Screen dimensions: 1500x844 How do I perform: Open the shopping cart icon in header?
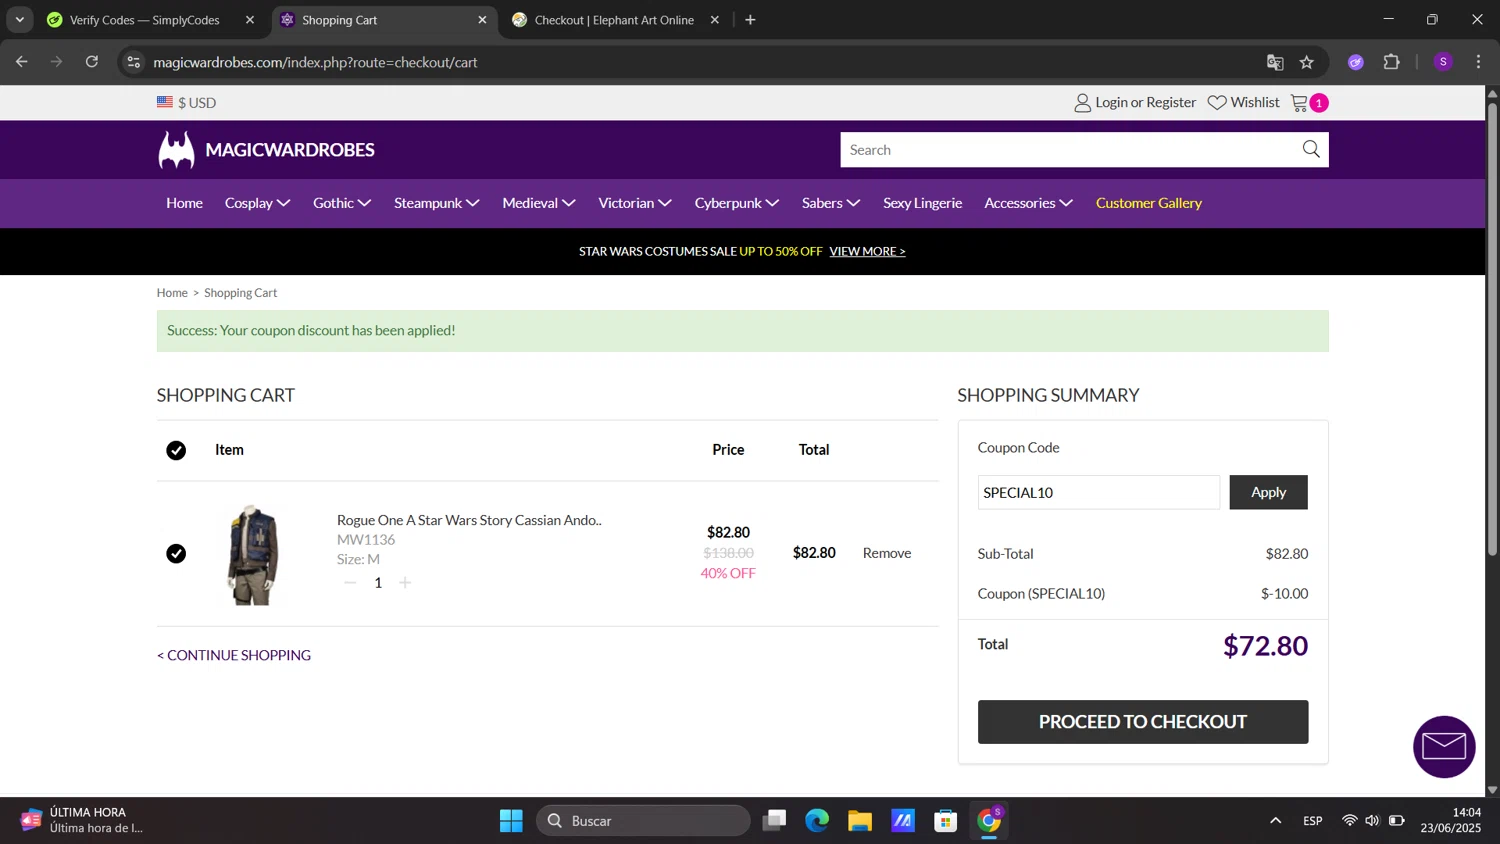(1300, 103)
